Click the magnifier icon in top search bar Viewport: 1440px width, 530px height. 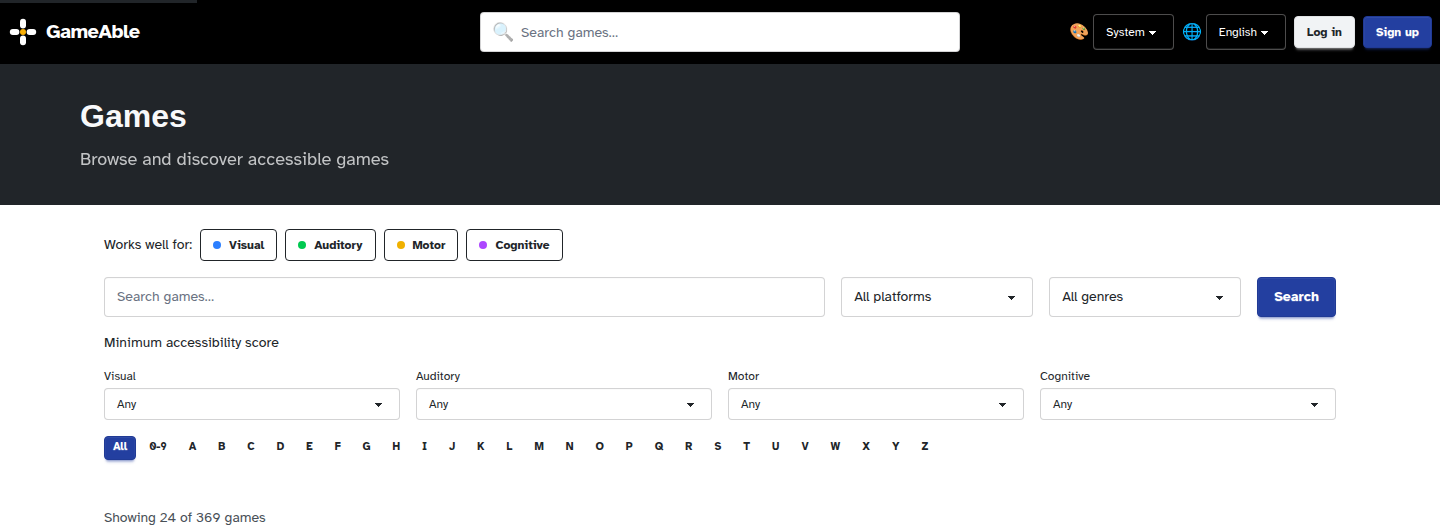(503, 32)
